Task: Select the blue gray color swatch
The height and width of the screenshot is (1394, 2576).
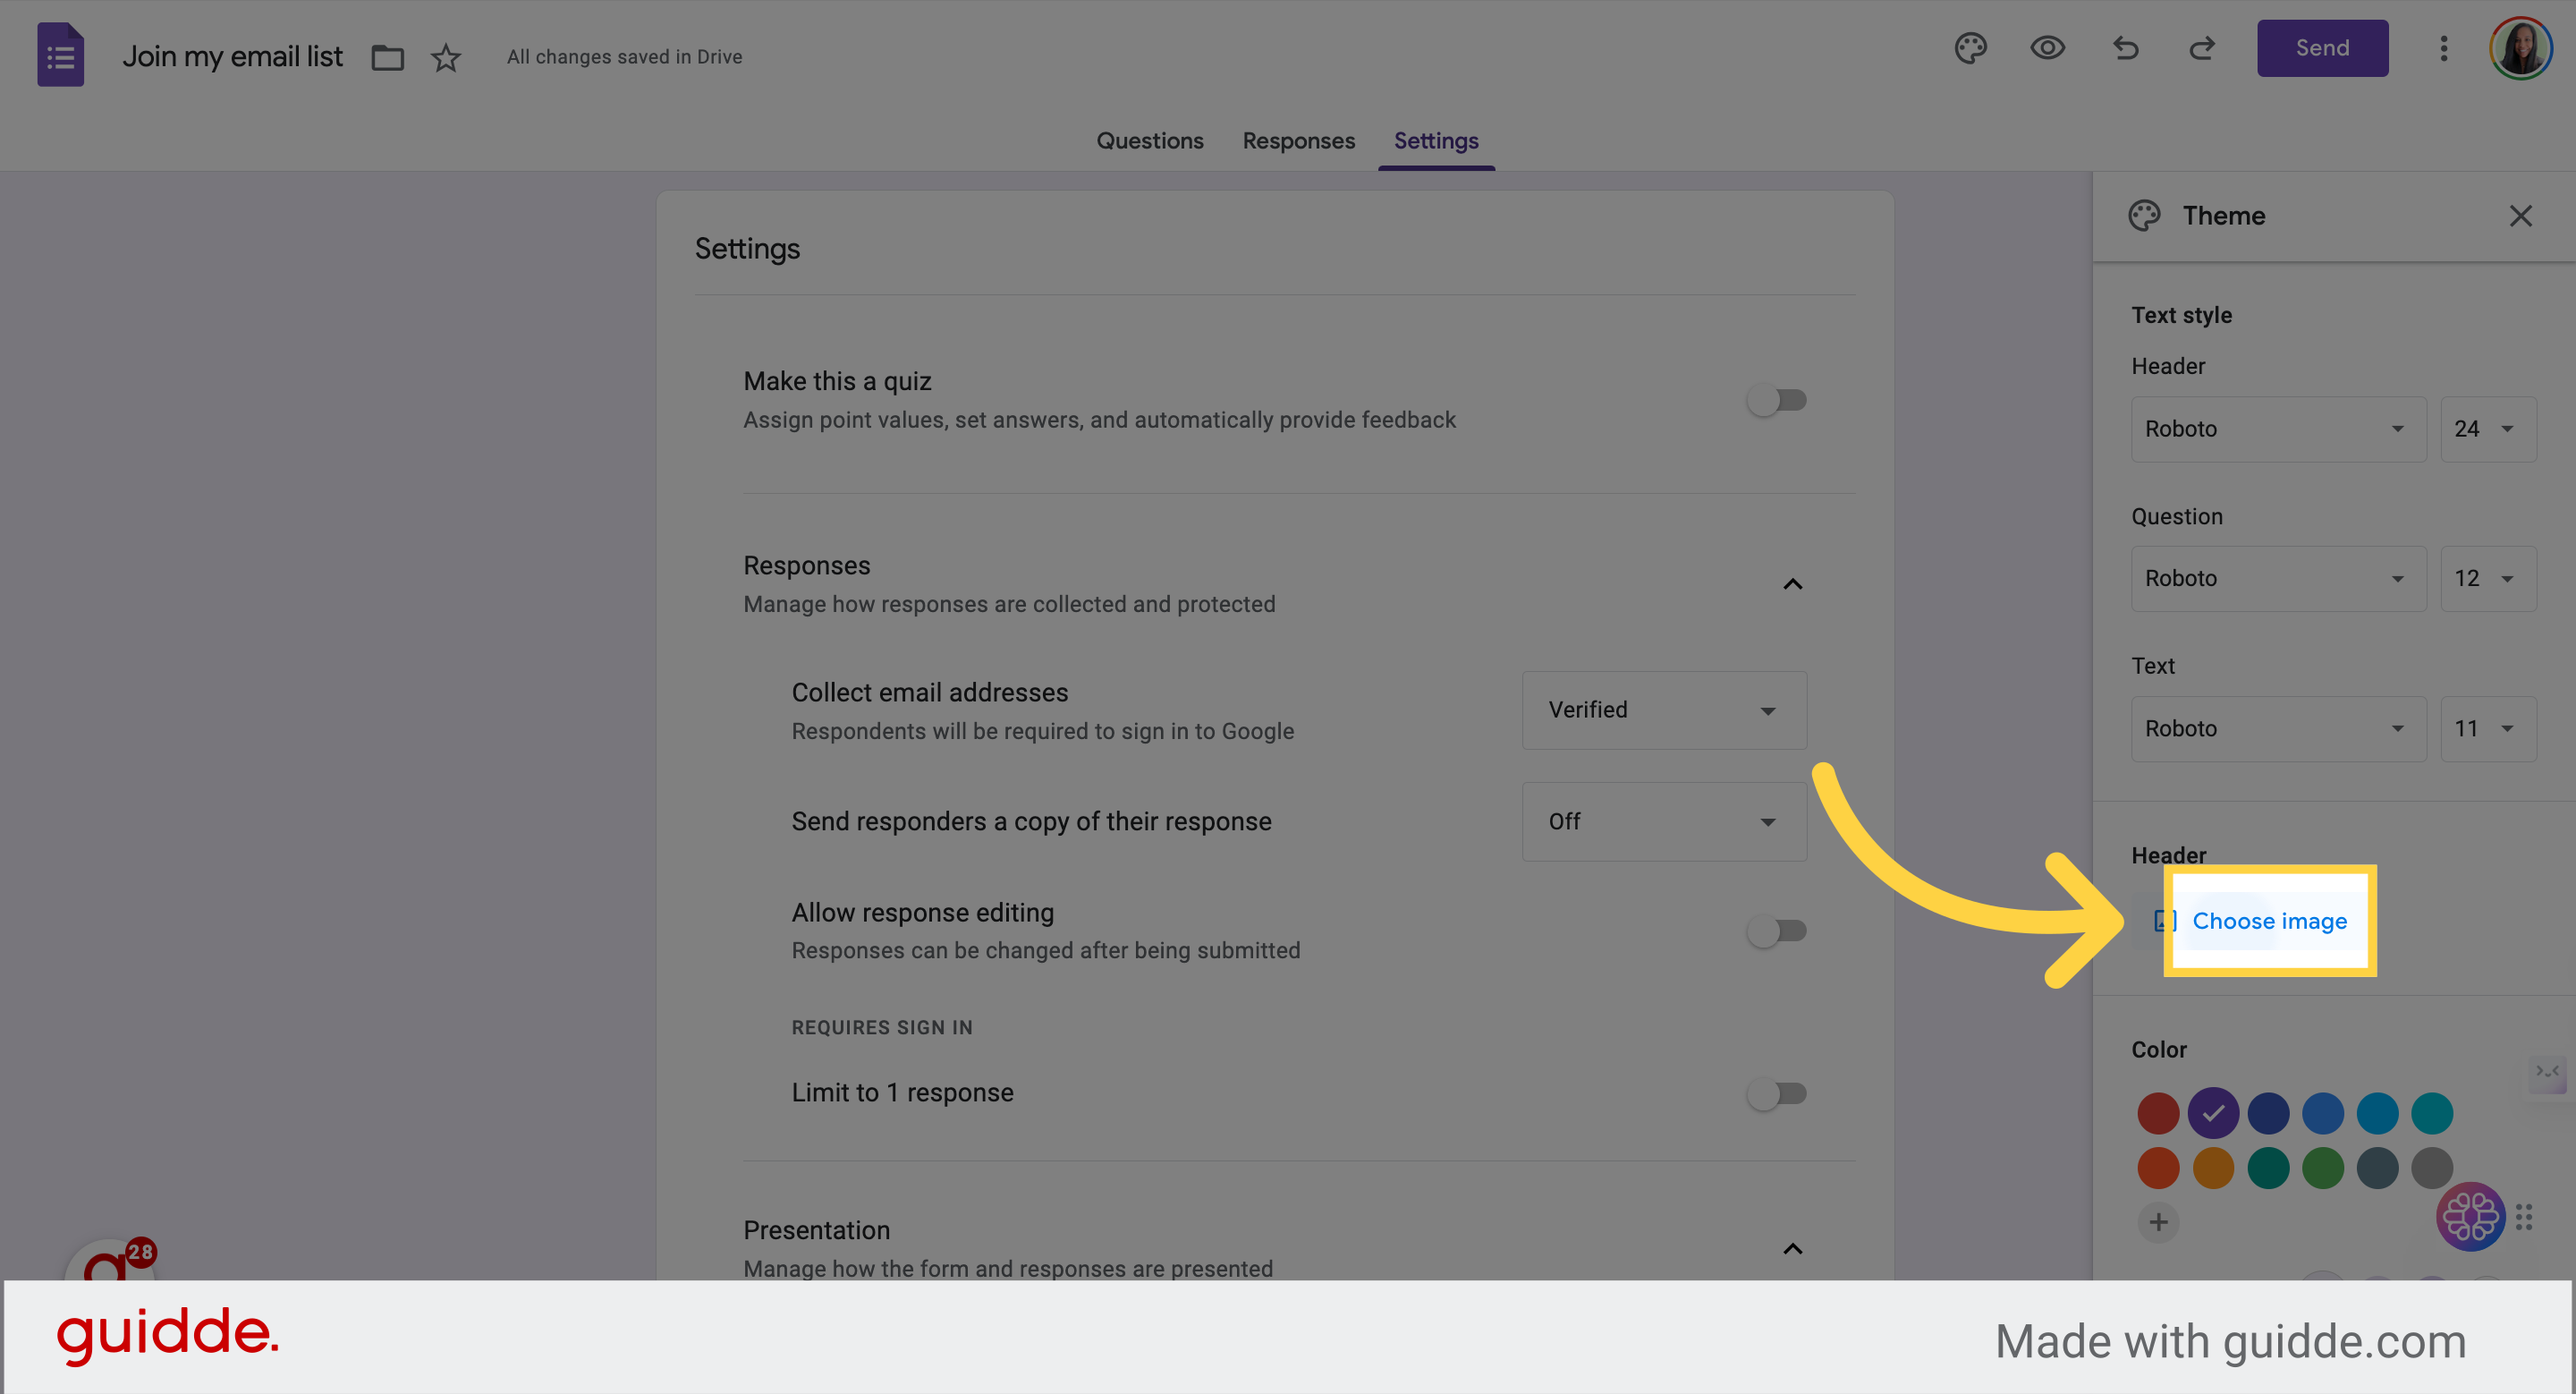Action: point(2377,1168)
